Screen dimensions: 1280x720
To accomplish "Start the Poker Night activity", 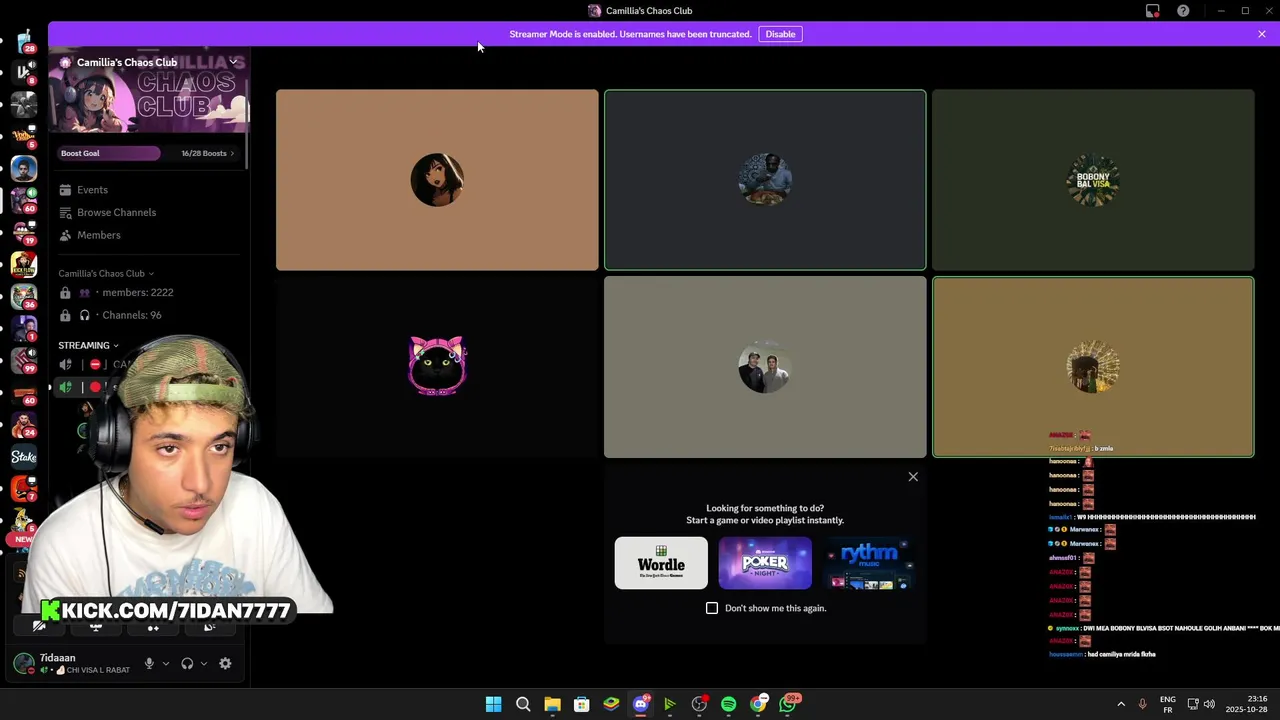I will click(x=765, y=563).
